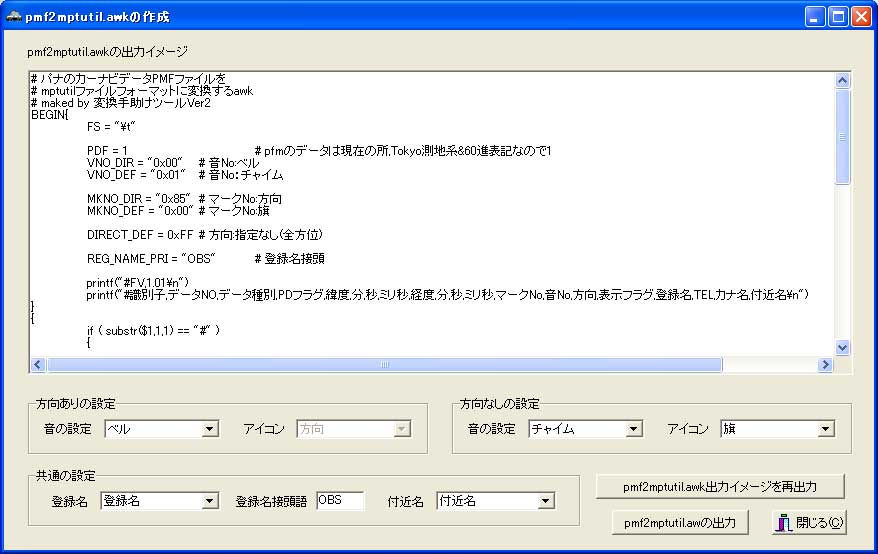Click the MKNO_DEF = "0x00" line

(x=178, y=211)
